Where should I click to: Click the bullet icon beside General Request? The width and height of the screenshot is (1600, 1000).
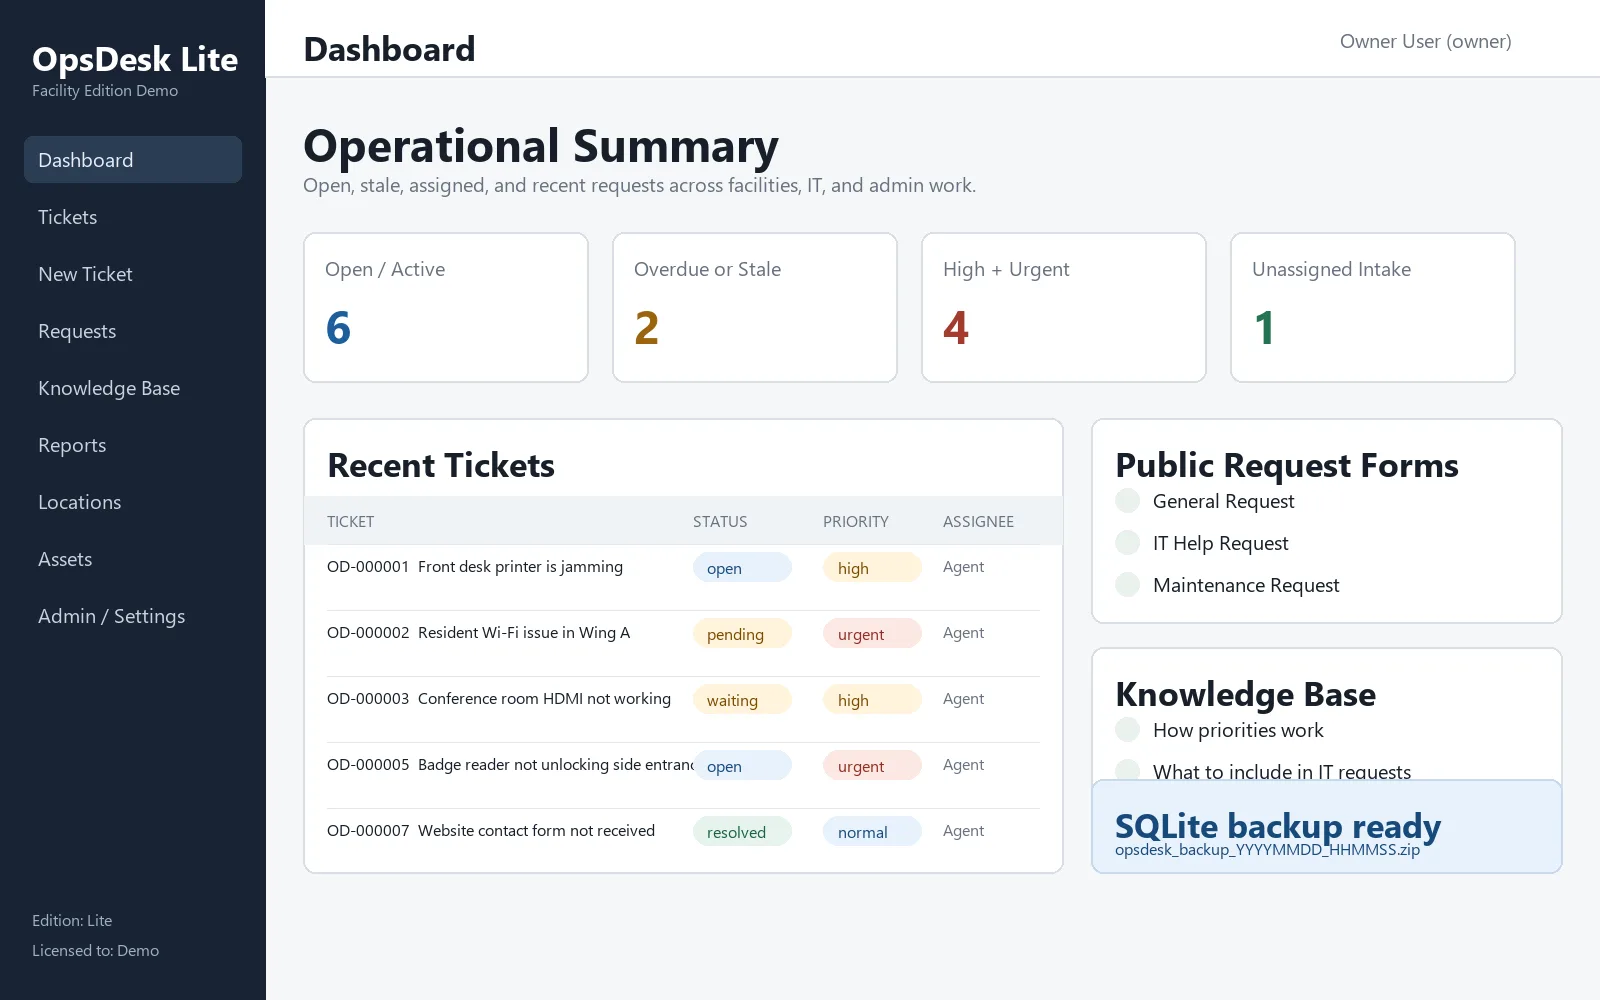click(1128, 501)
